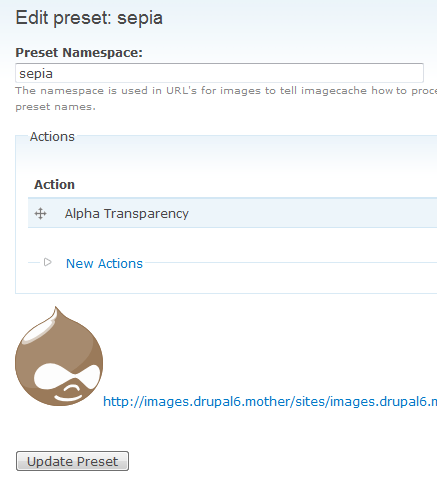
Task: Click the white face of Drupal logo
Action: (x=67, y=377)
